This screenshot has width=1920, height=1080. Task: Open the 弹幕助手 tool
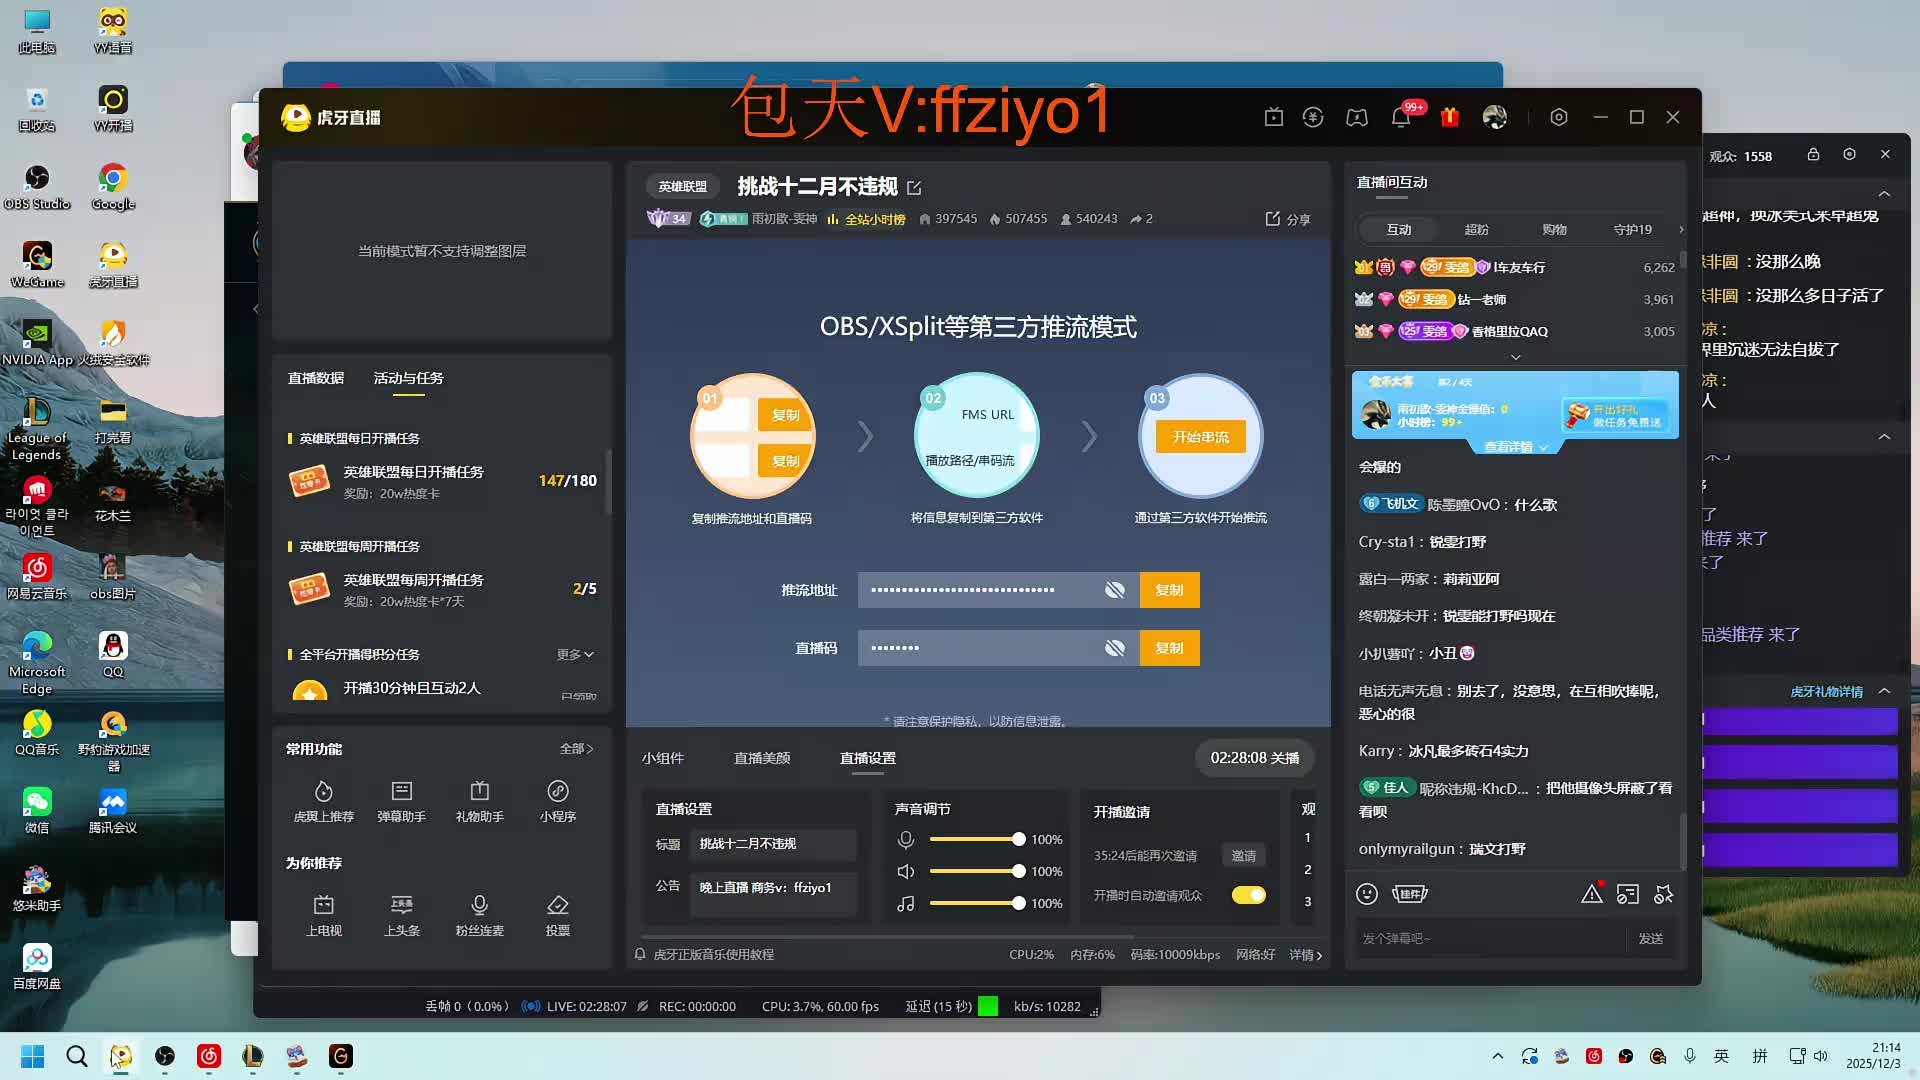click(x=402, y=800)
